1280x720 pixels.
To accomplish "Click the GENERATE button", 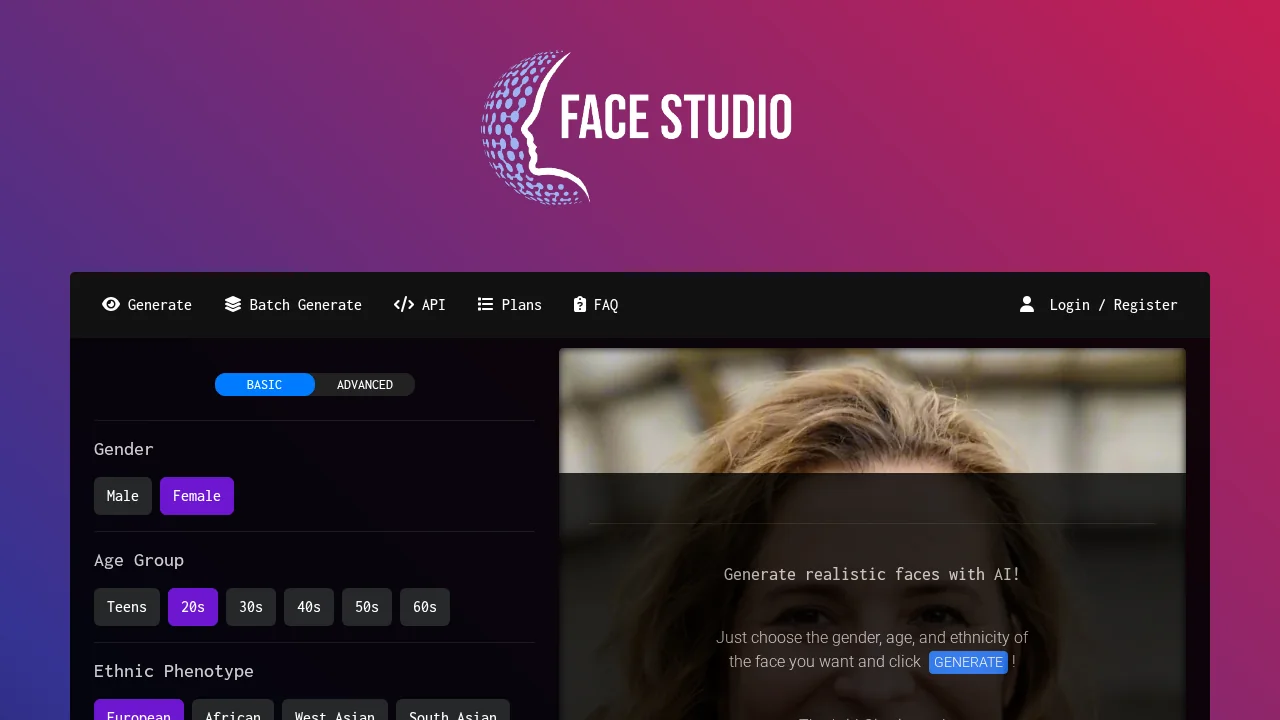I will pos(967,661).
